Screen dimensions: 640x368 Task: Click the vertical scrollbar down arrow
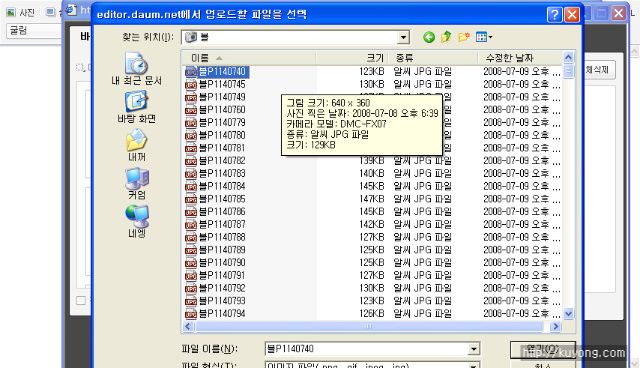coord(569,314)
